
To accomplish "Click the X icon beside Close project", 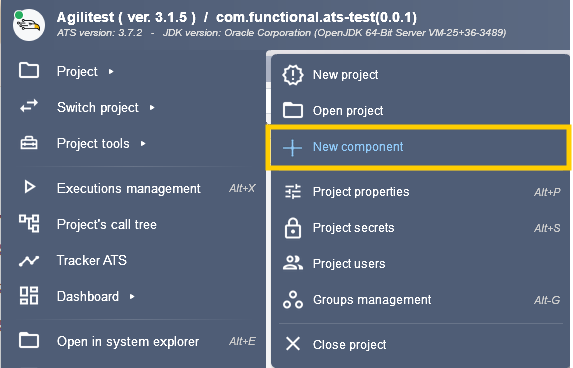I will pyautogui.click(x=293, y=344).
